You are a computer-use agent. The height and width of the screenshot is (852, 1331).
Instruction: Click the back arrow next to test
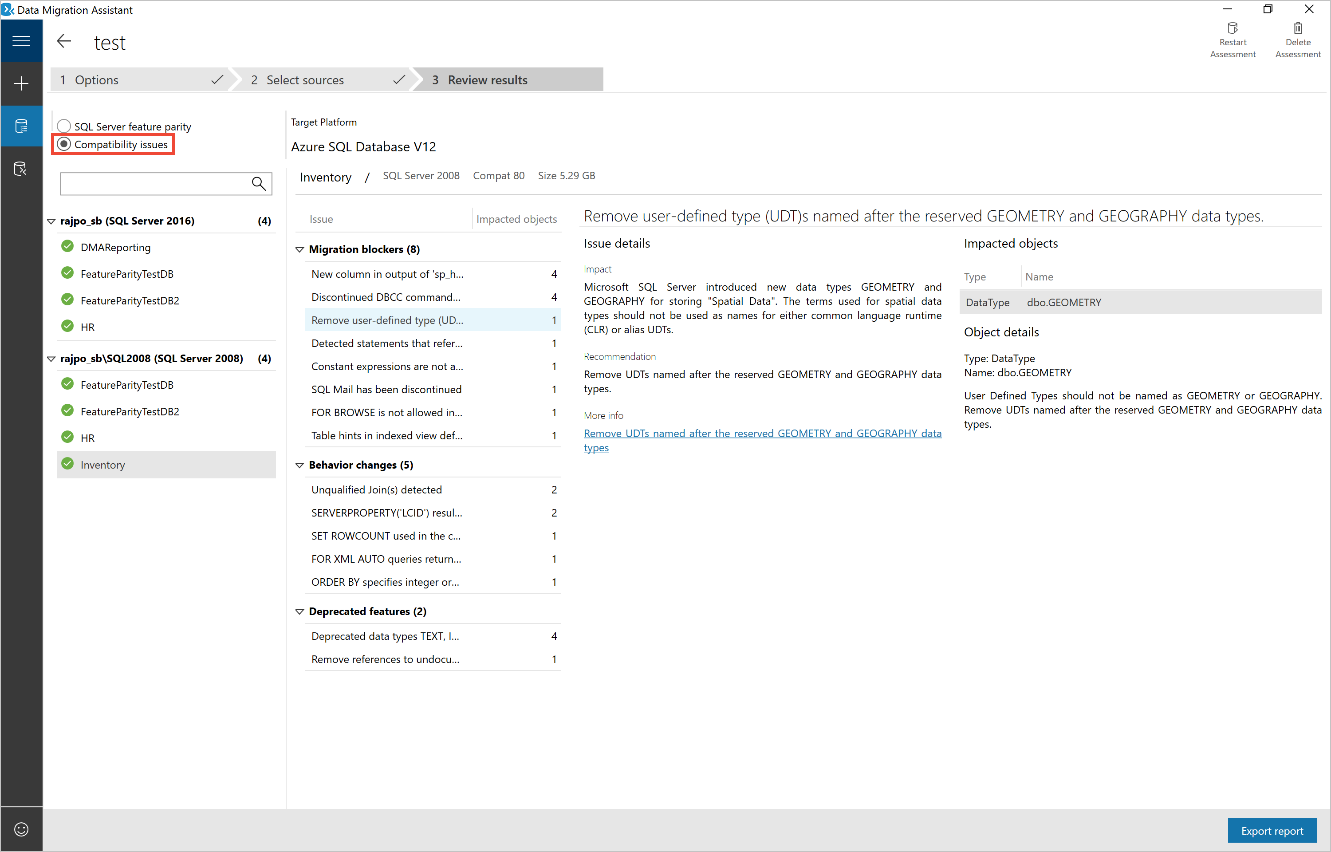[x=65, y=42]
